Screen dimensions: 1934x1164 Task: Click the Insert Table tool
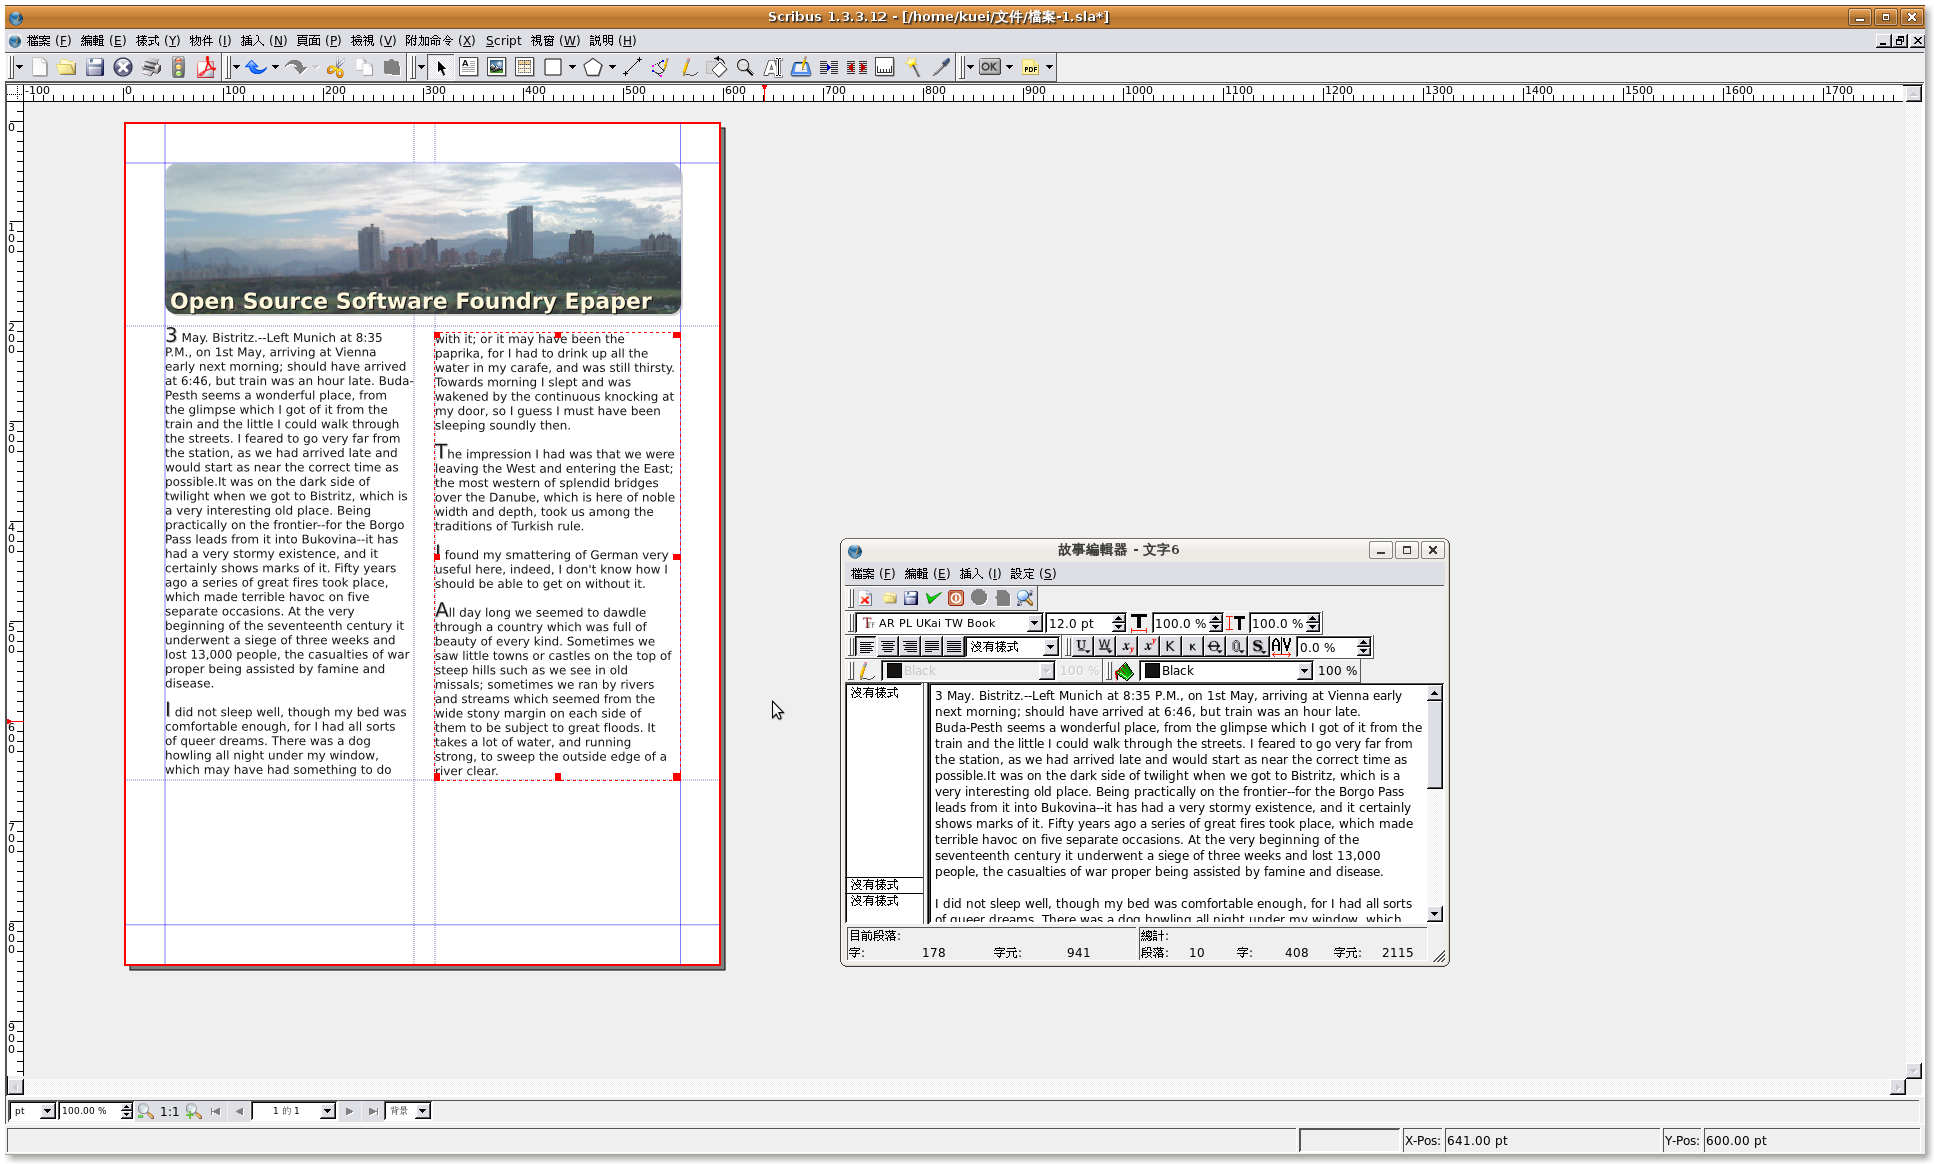point(524,67)
